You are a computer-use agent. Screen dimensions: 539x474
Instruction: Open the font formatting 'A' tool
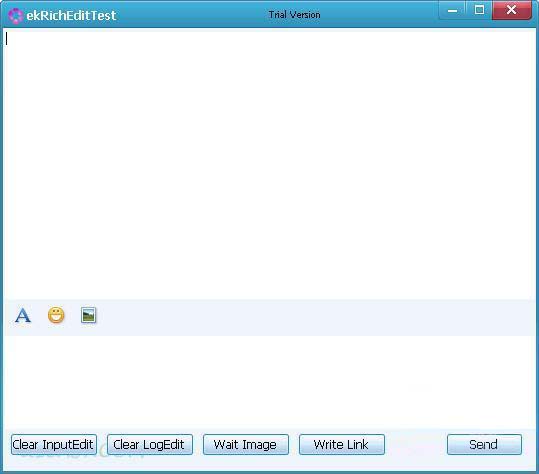(23, 315)
